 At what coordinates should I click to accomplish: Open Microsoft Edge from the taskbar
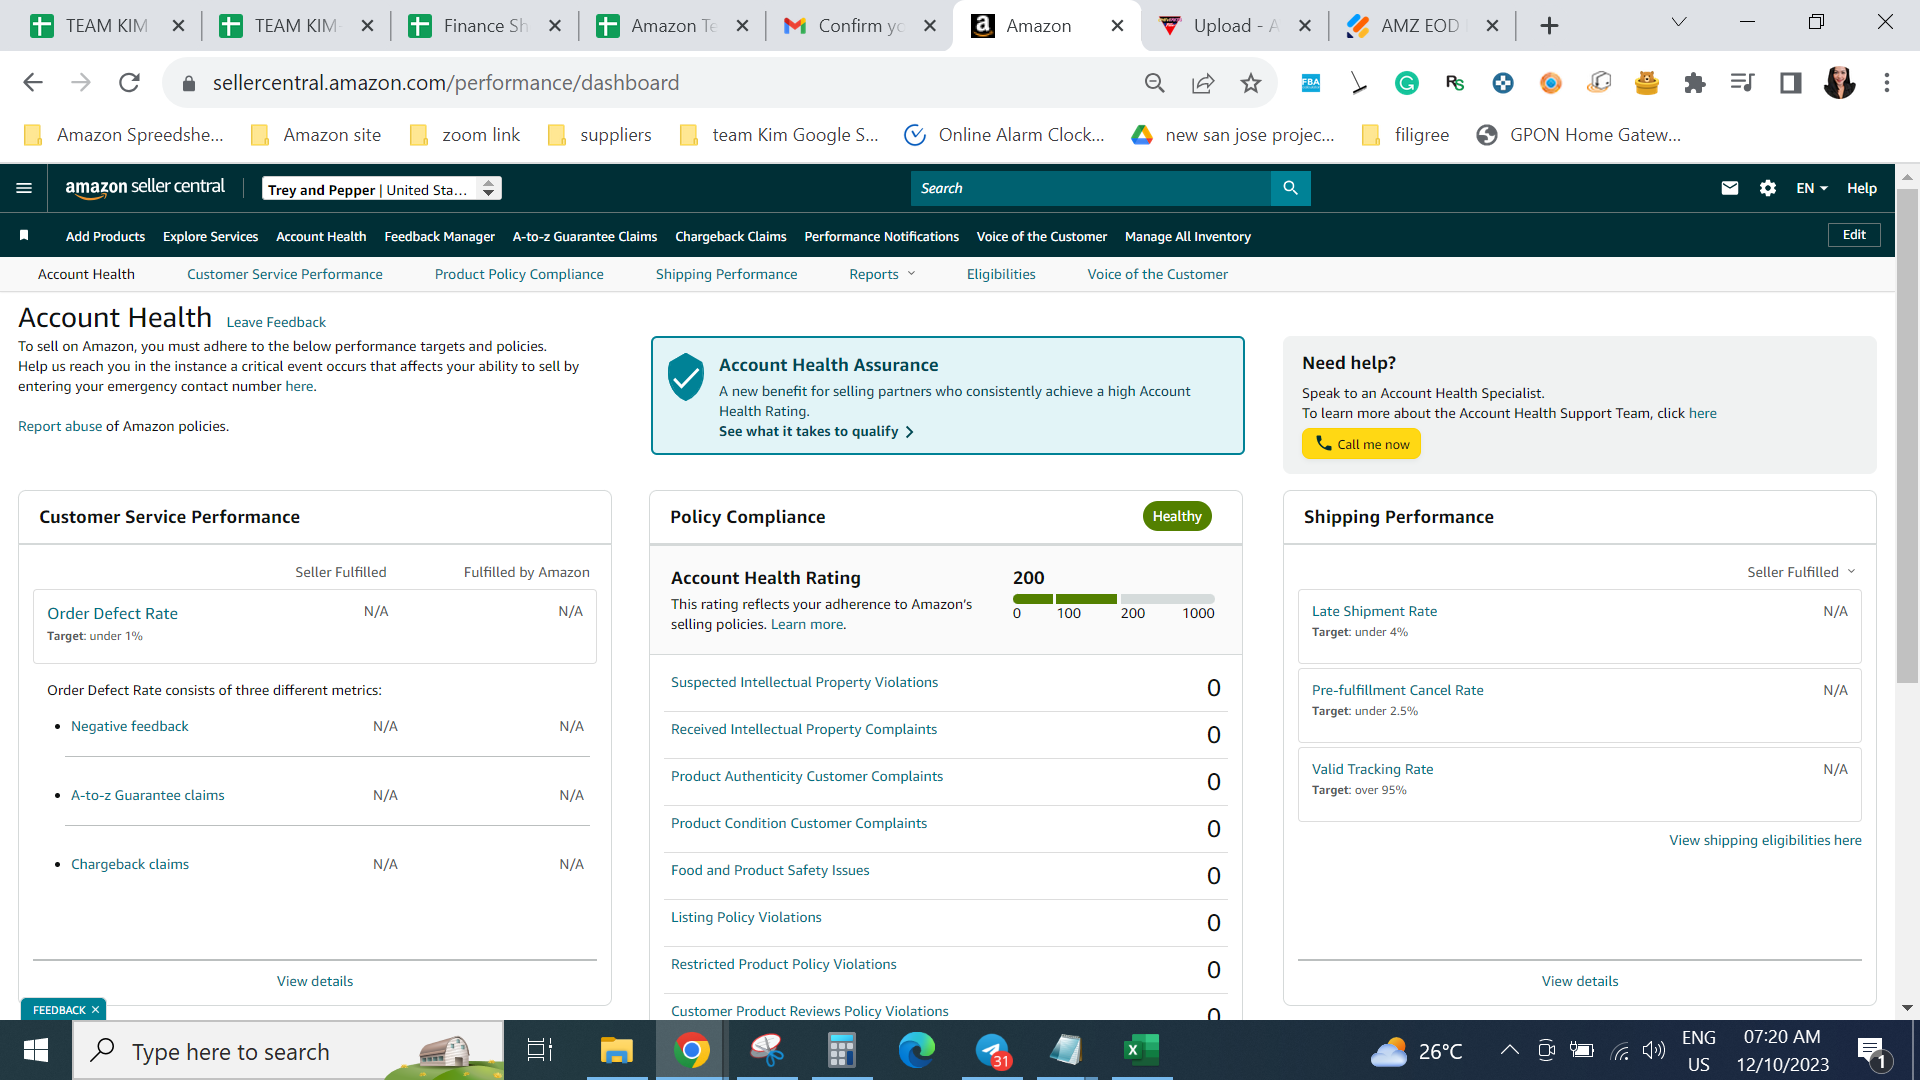[x=916, y=1051]
